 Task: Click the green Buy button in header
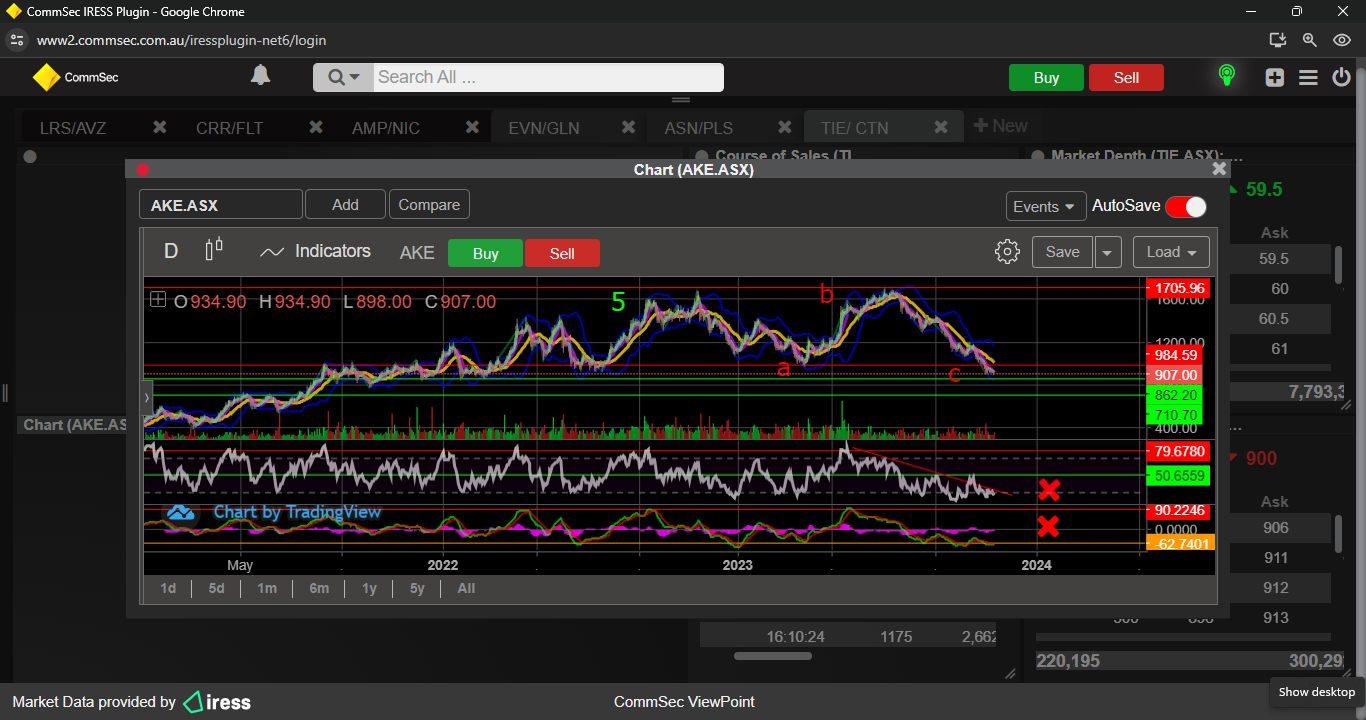click(1046, 78)
